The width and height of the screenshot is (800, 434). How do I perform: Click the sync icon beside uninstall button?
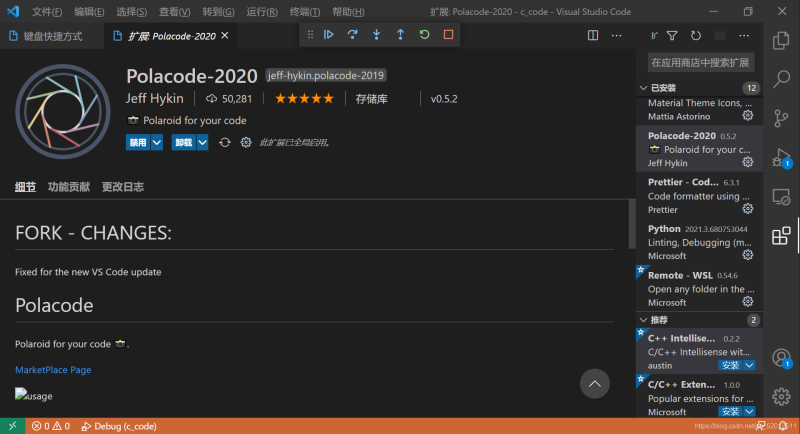click(x=224, y=142)
